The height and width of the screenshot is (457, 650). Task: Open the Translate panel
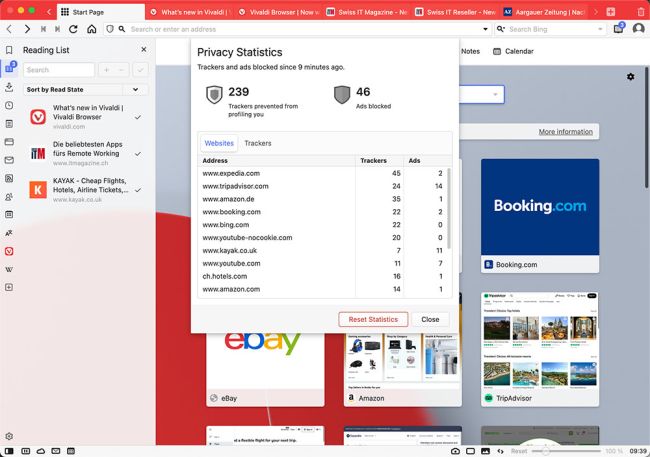tap(9, 233)
